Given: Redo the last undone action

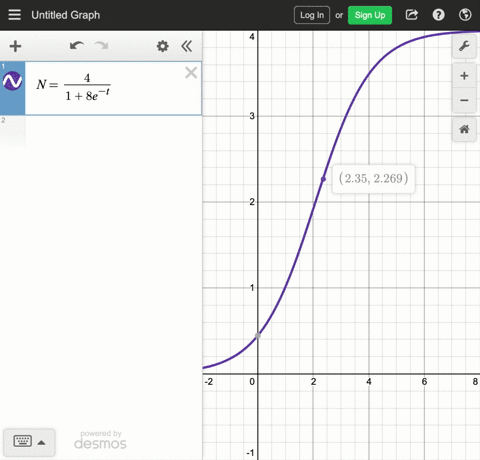Looking at the screenshot, I should [101, 46].
